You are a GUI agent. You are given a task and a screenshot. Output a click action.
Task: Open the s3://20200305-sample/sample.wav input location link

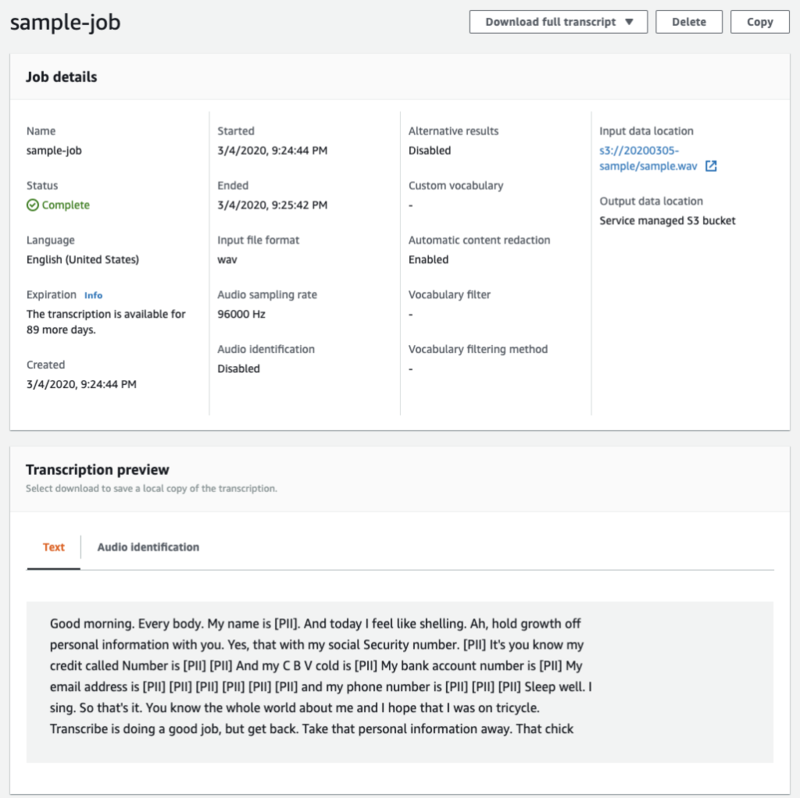[648, 158]
